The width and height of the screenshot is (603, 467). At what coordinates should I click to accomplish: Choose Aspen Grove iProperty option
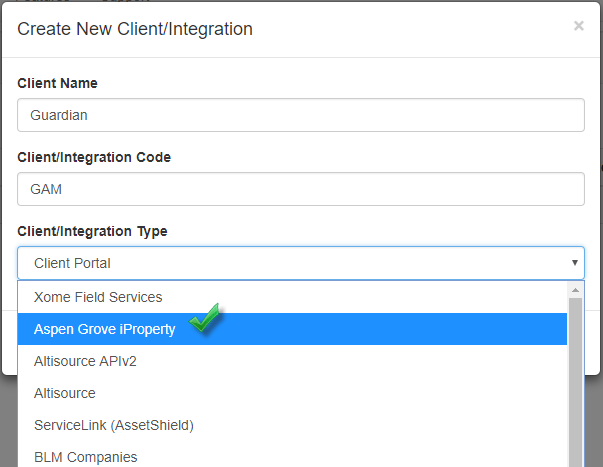292,329
